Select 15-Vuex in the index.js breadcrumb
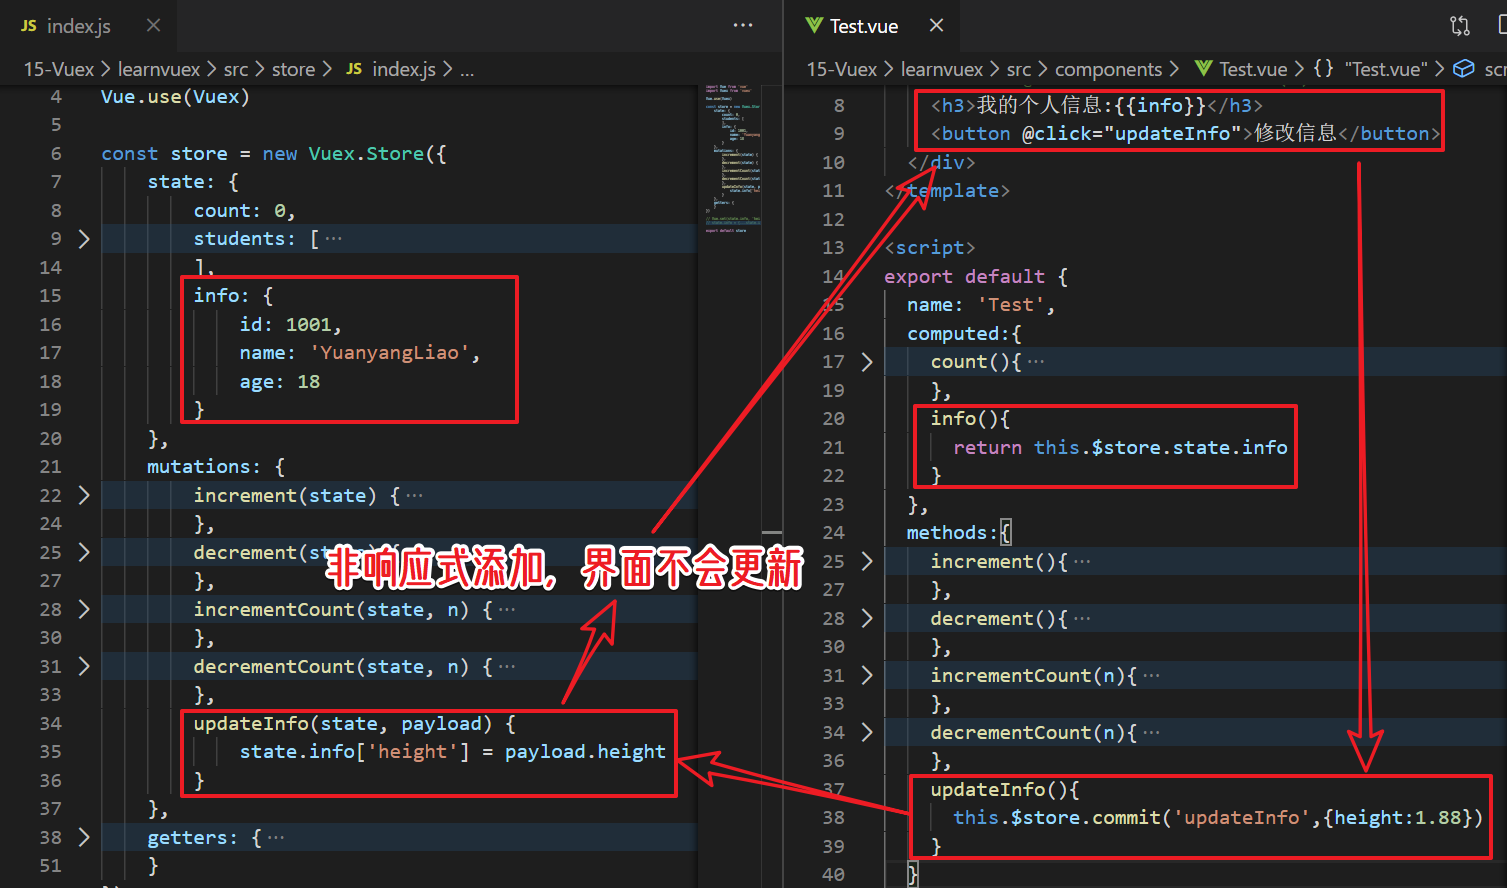 point(59,69)
